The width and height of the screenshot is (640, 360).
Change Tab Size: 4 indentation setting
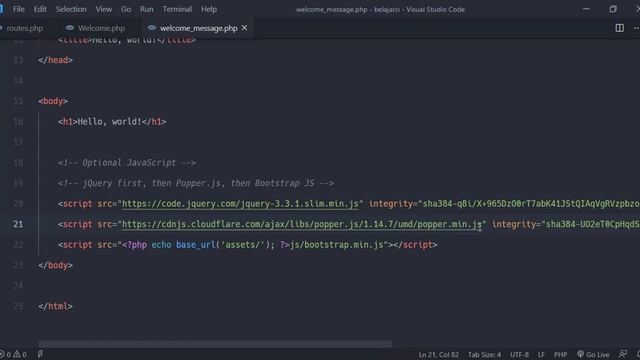pyautogui.click(x=484, y=355)
